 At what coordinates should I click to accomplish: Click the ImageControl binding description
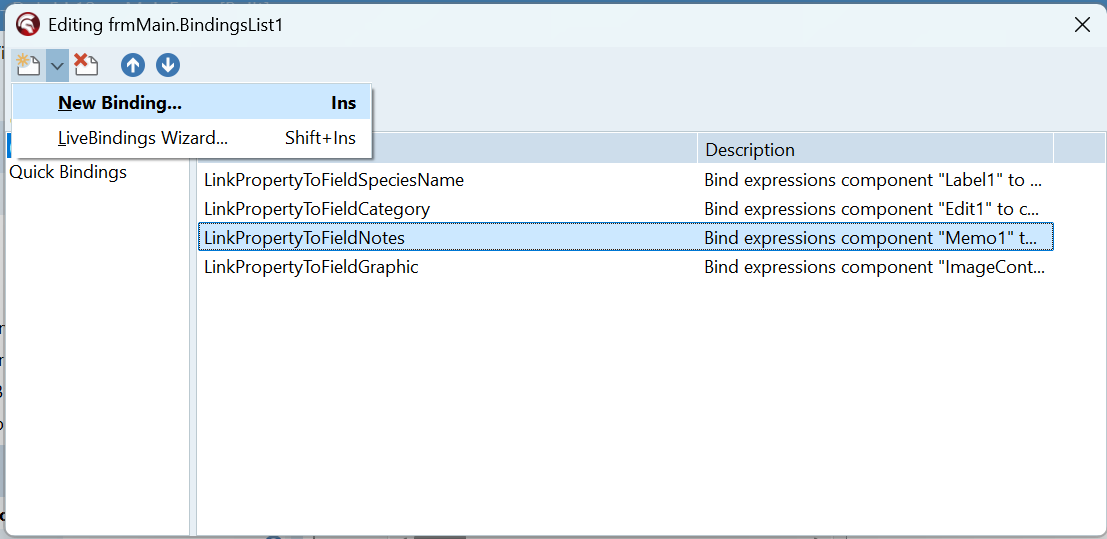872,267
